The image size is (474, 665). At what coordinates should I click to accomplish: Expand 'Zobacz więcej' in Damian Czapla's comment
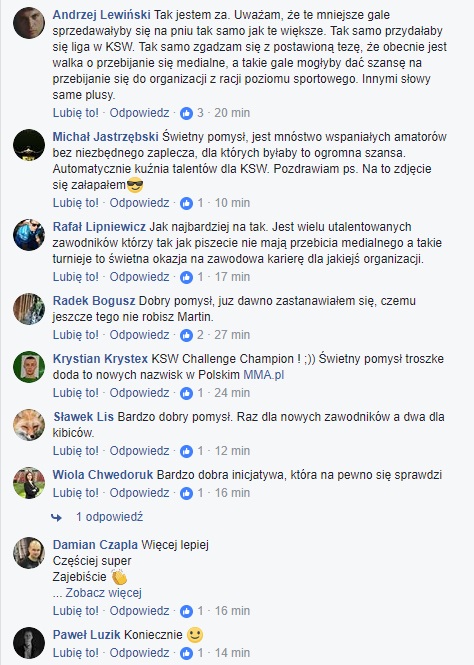pyautogui.click(x=103, y=592)
